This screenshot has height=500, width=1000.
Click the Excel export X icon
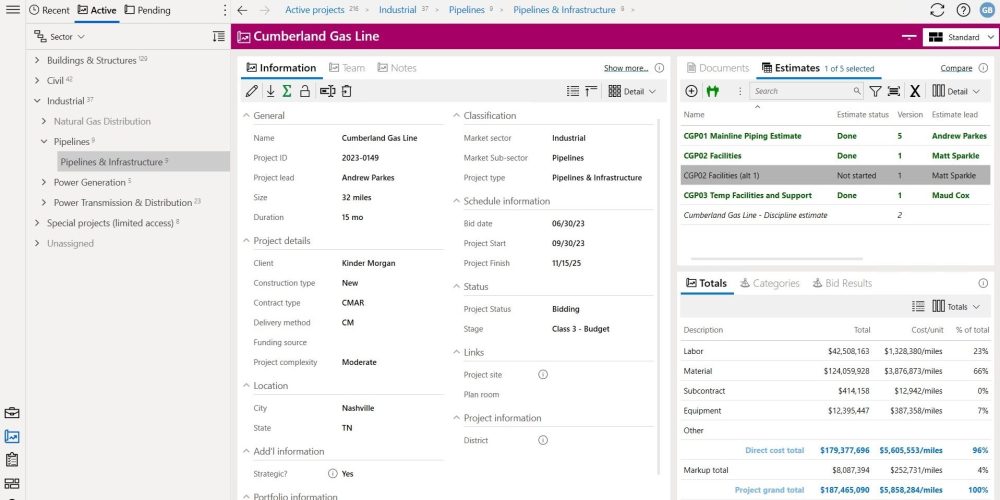[915, 91]
